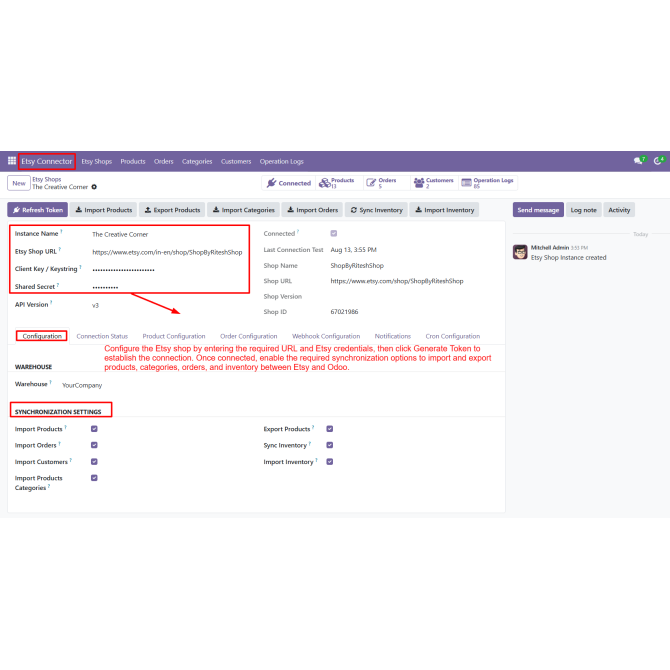Image resolution: width=670 pixels, height=670 pixels.
Task: Open the Products stat button
Action: tap(339, 183)
